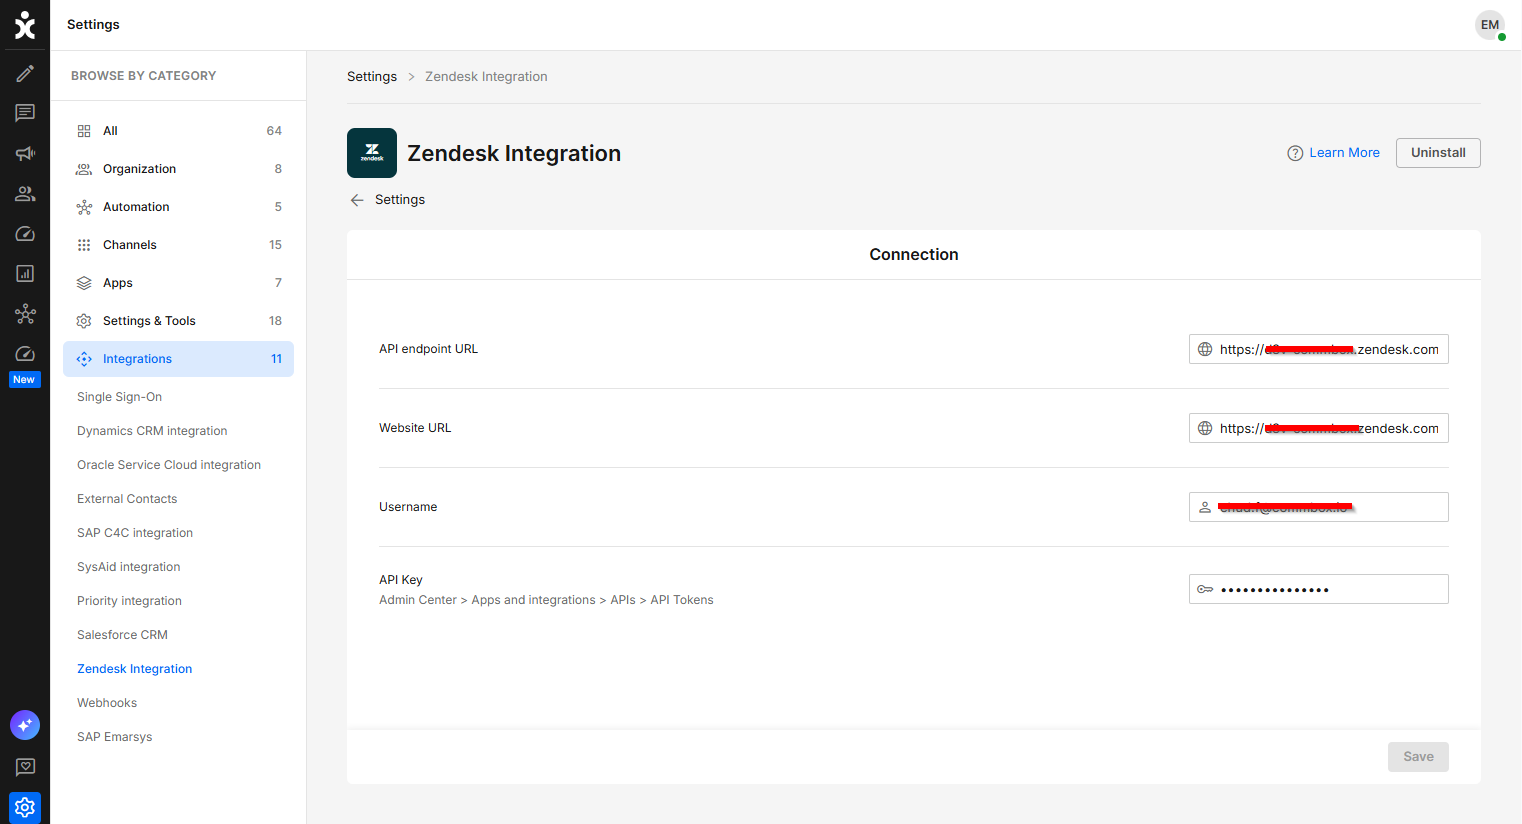The height and width of the screenshot is (824, 1522).
Task: Open Priority integration
Action: tap(129, 601)
